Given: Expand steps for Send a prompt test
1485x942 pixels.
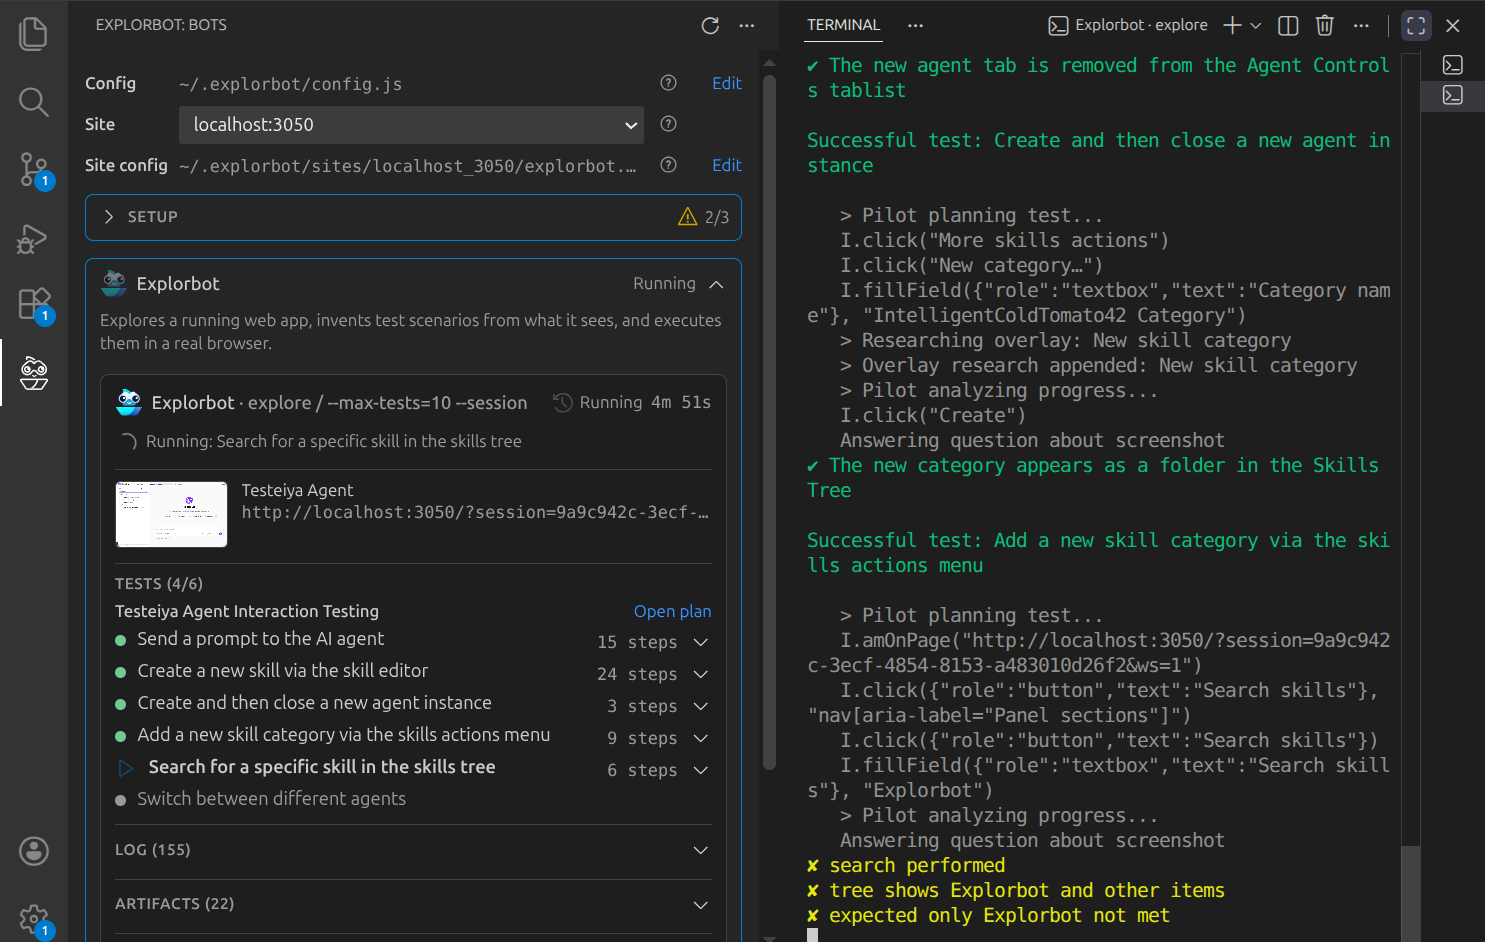Looking at the screenshot, I should pos(701,642).
